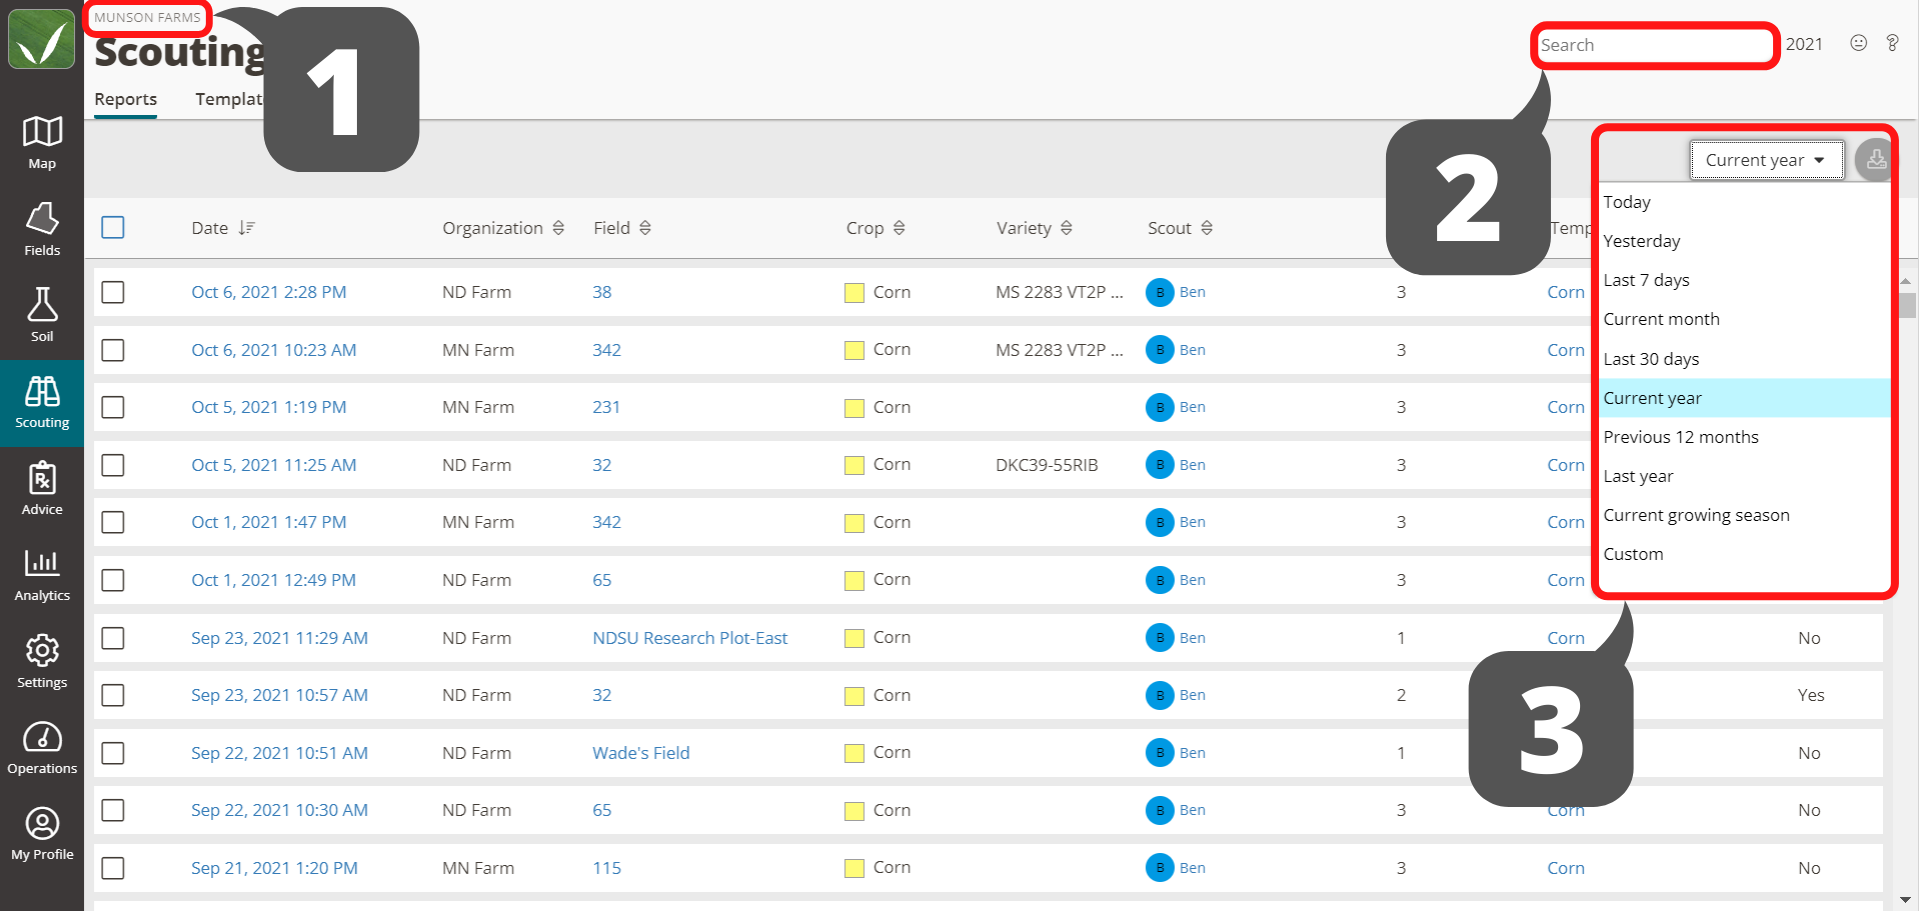Sort by the Variety column arrows
This screenshot has width=1919, height=911.
pyautogui.click(x=1066, y=228)
